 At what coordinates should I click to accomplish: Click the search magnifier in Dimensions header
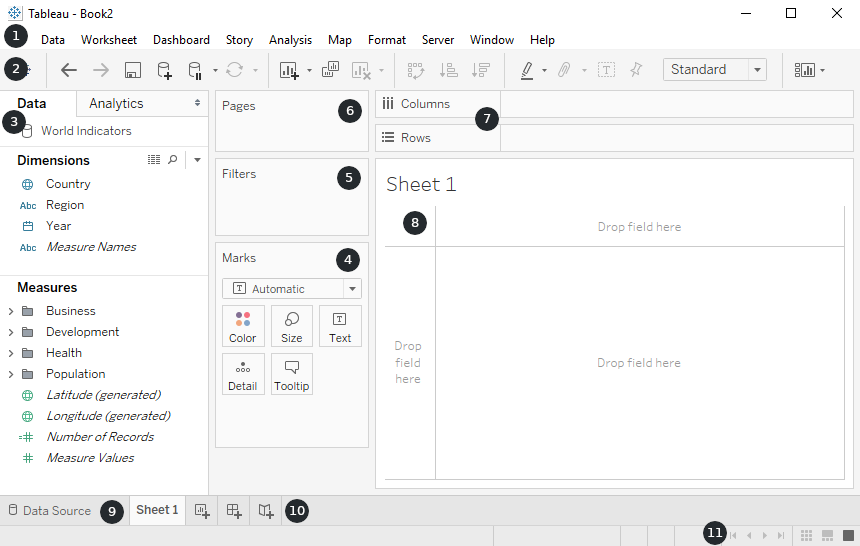[173, 160]
